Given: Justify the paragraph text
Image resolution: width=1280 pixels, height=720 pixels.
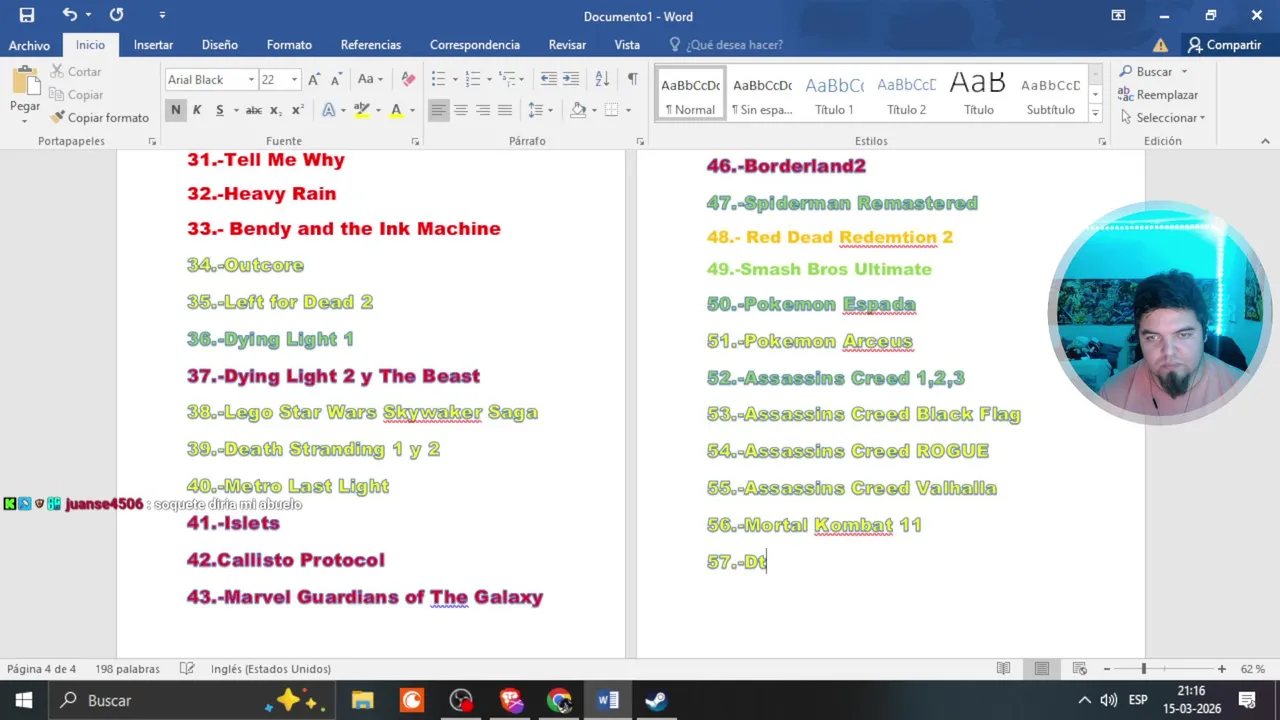Looking at the screenshot, I should (x=505, y=110).
